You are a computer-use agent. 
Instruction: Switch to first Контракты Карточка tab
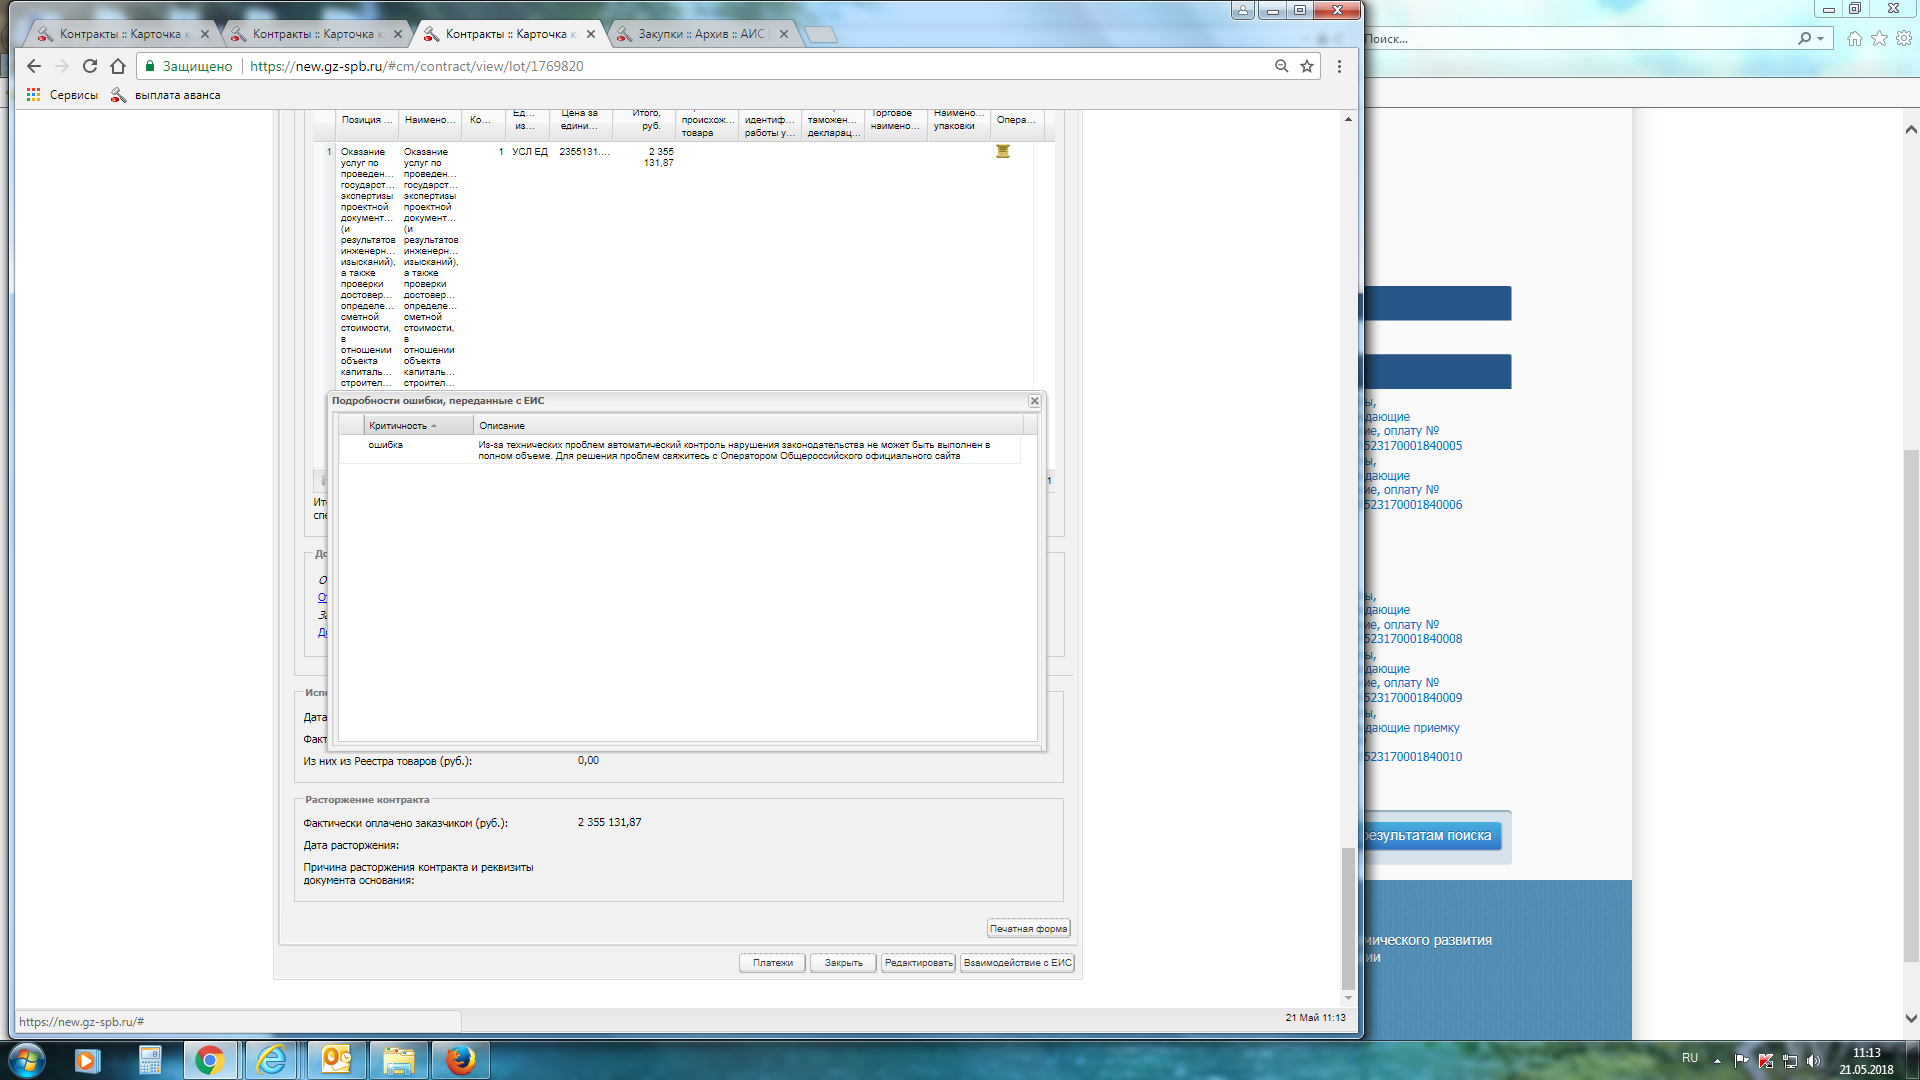pyautogui.click(x=120, y=34)
